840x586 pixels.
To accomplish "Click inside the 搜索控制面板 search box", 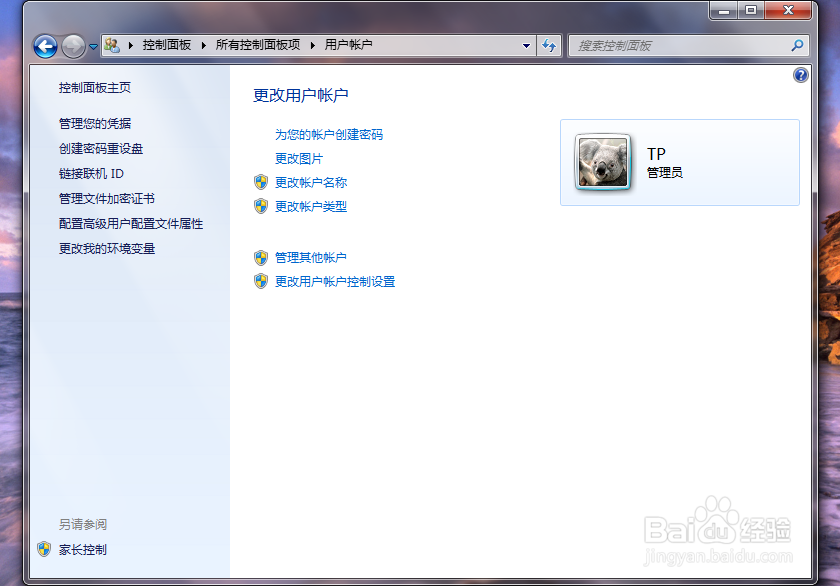I will coord(660,45).
